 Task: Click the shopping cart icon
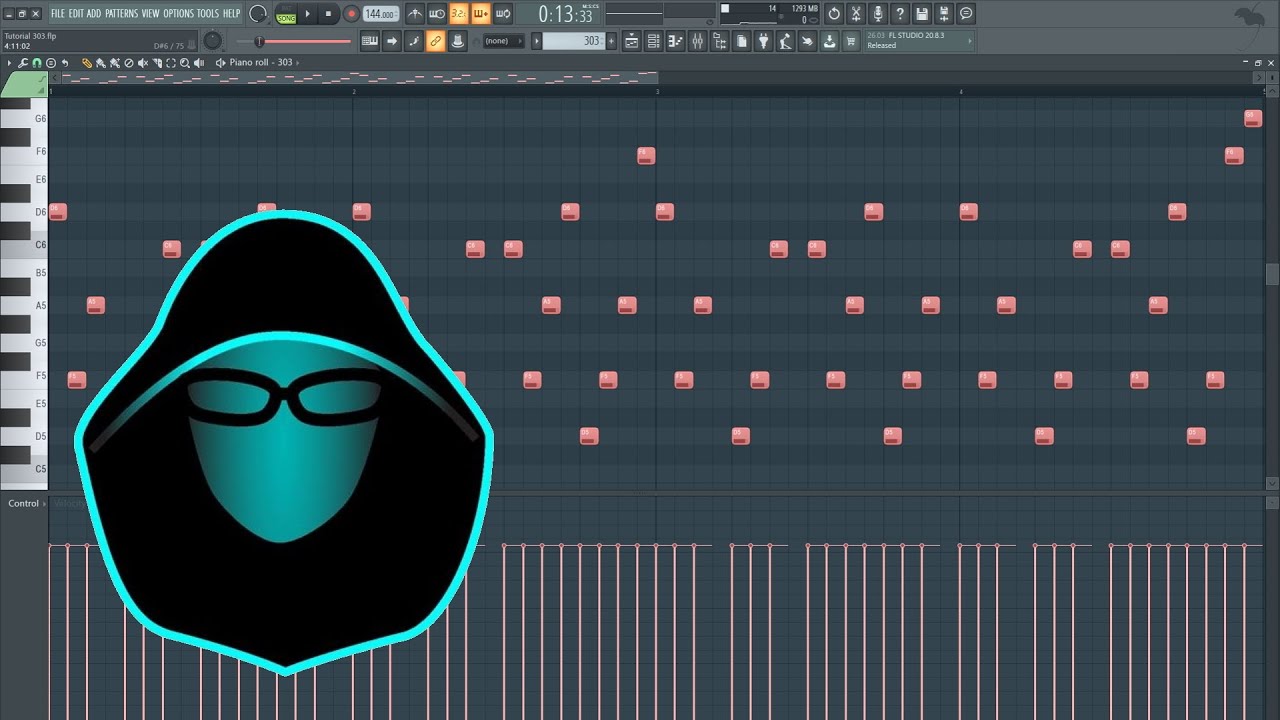tap(850, 41)
